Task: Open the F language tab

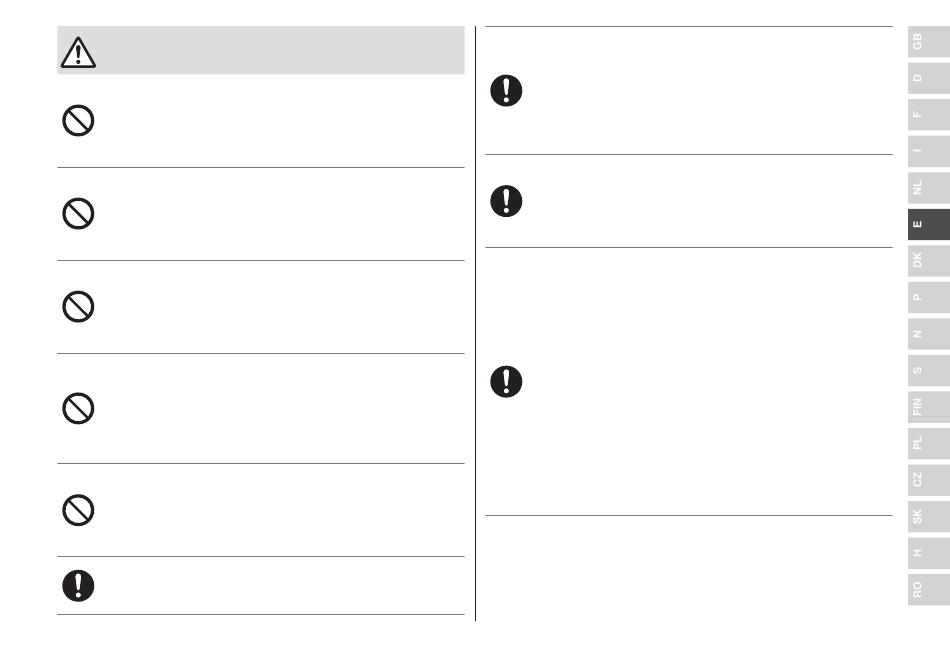Action: click(x=929, y=114)
